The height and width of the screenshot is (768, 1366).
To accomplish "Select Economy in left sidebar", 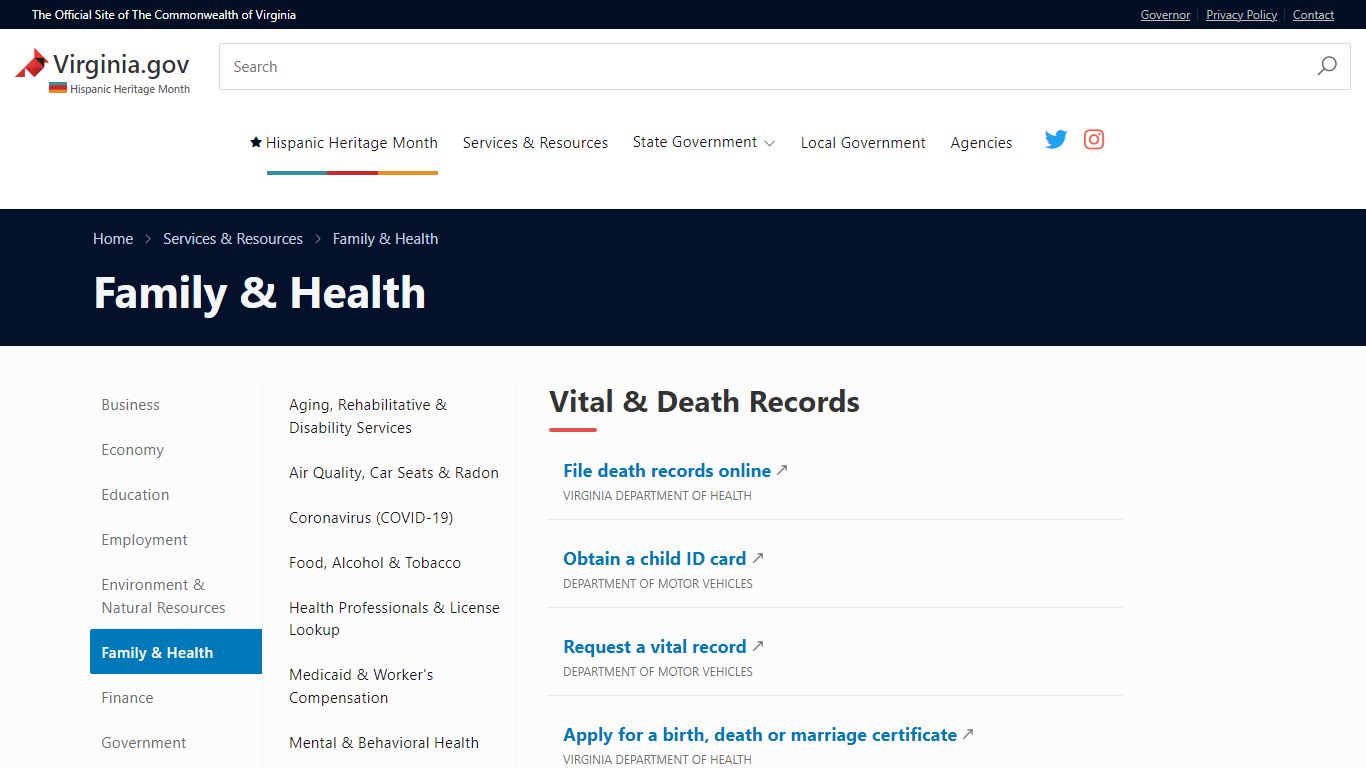I will pos(132,450).
